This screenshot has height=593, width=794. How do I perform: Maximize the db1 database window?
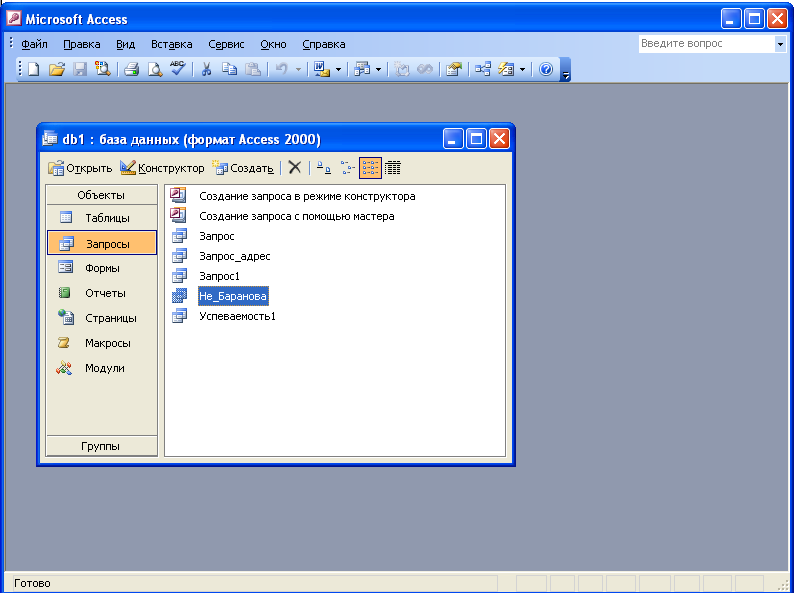click(476, 138)
